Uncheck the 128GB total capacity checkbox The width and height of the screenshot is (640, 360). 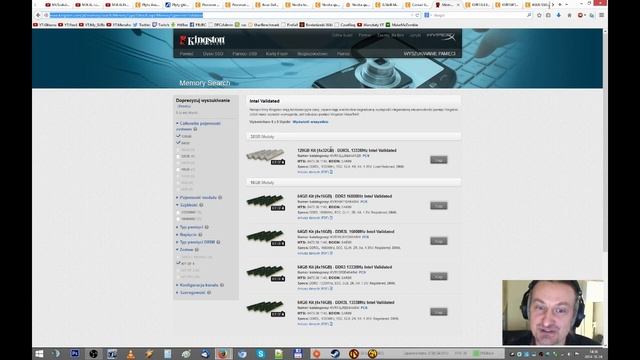[x=178, y=136]
